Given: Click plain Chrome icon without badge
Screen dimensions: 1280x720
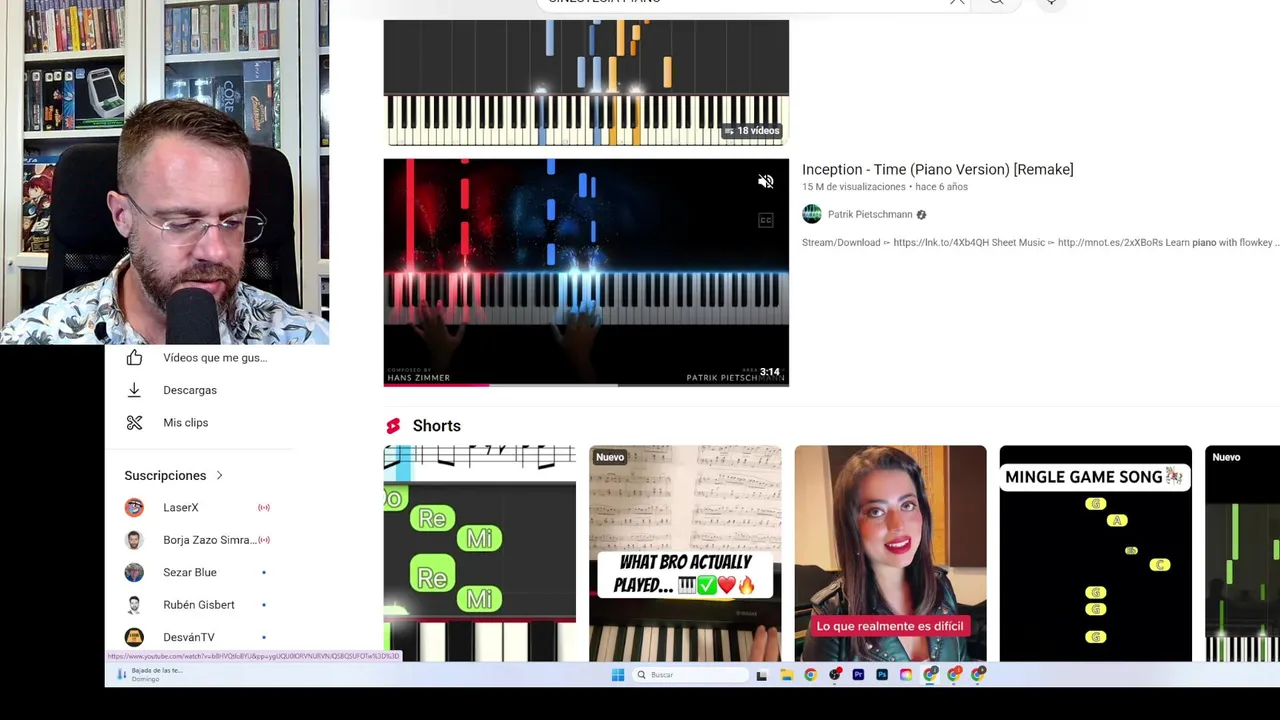Looking at the screenshot, I should pos(810,675).
